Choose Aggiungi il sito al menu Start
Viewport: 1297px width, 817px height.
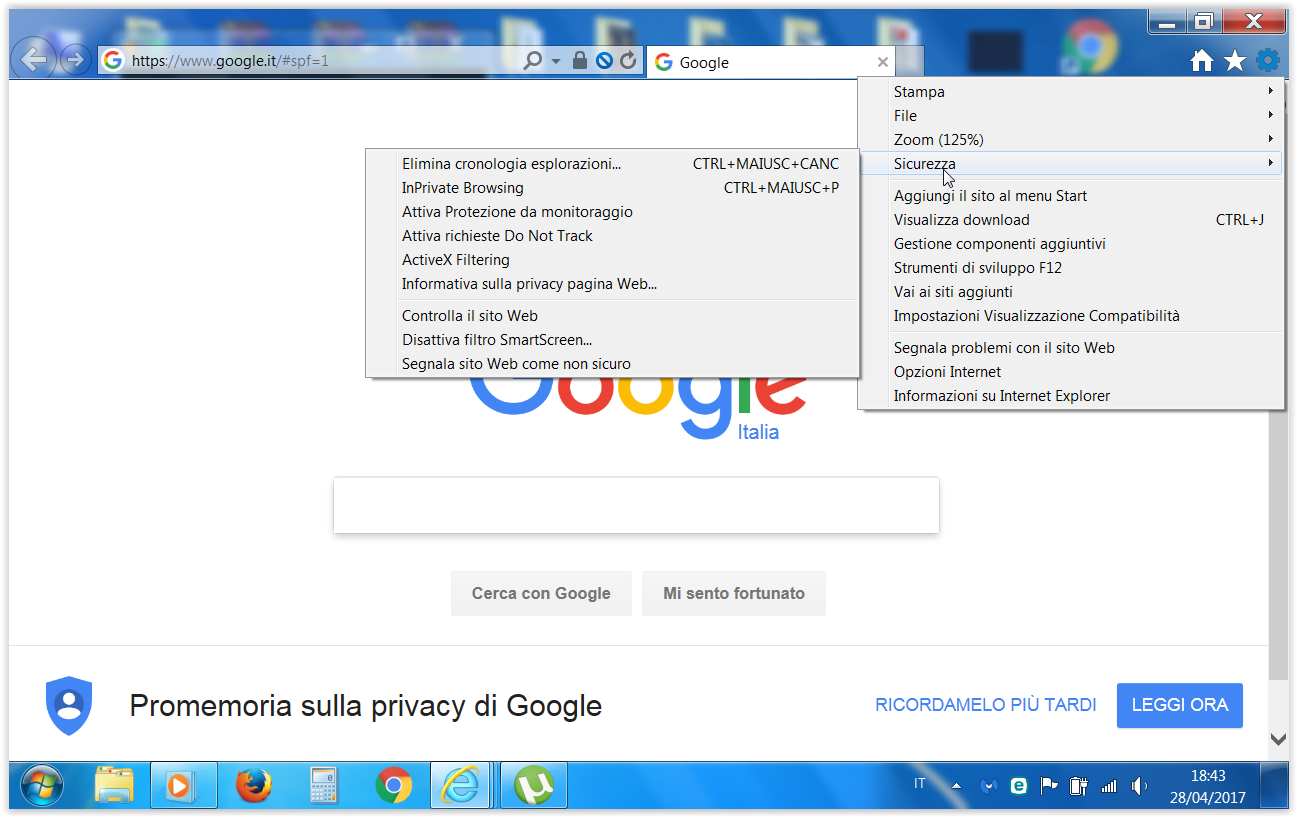click(x=1071, y=195)
